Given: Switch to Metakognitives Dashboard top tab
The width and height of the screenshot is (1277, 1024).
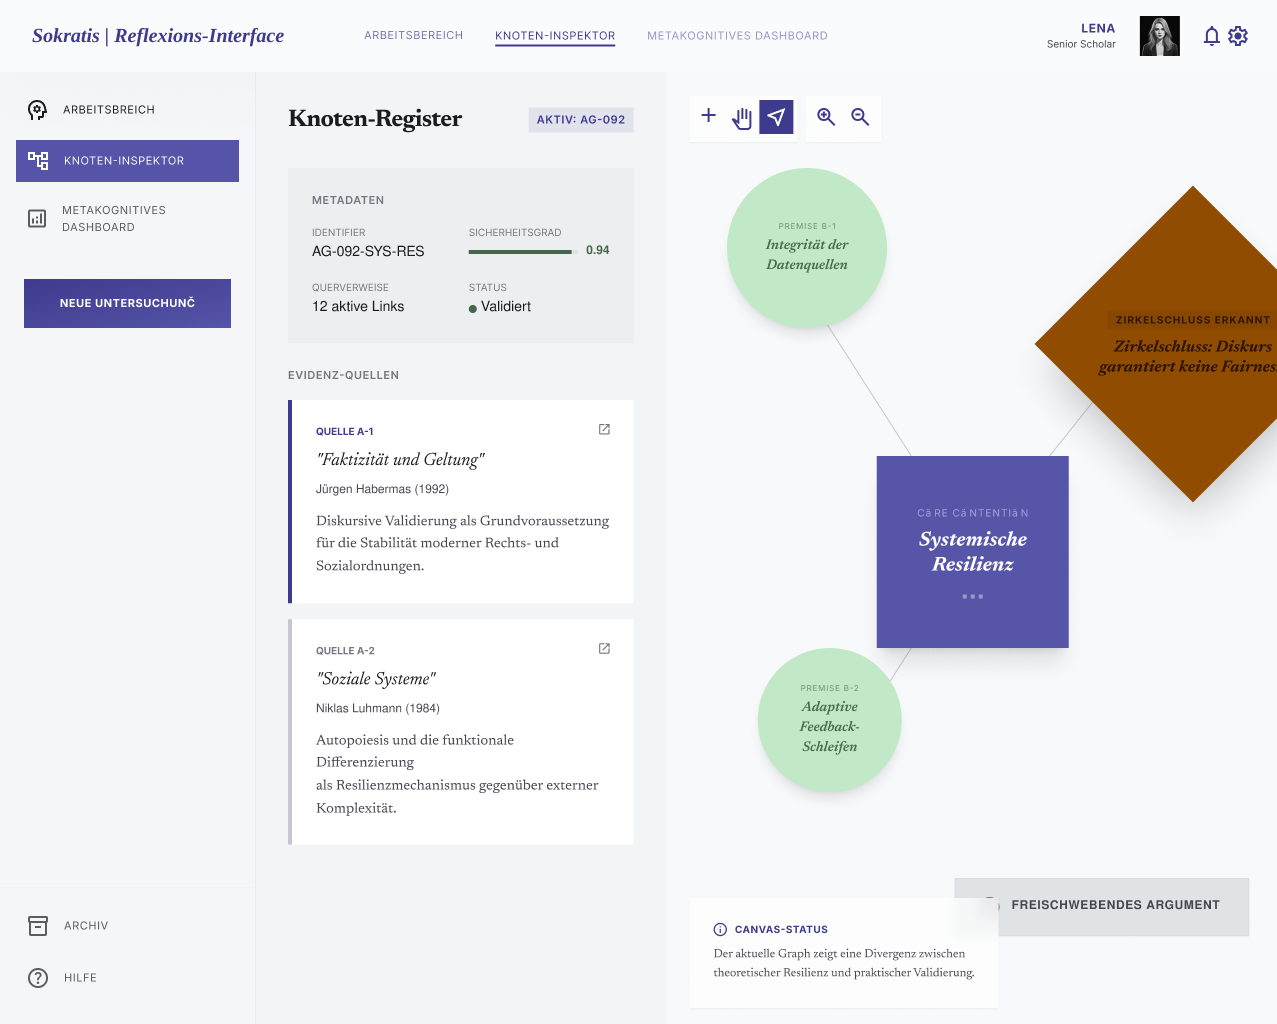Looking at the screenshot, I should 737,36.
